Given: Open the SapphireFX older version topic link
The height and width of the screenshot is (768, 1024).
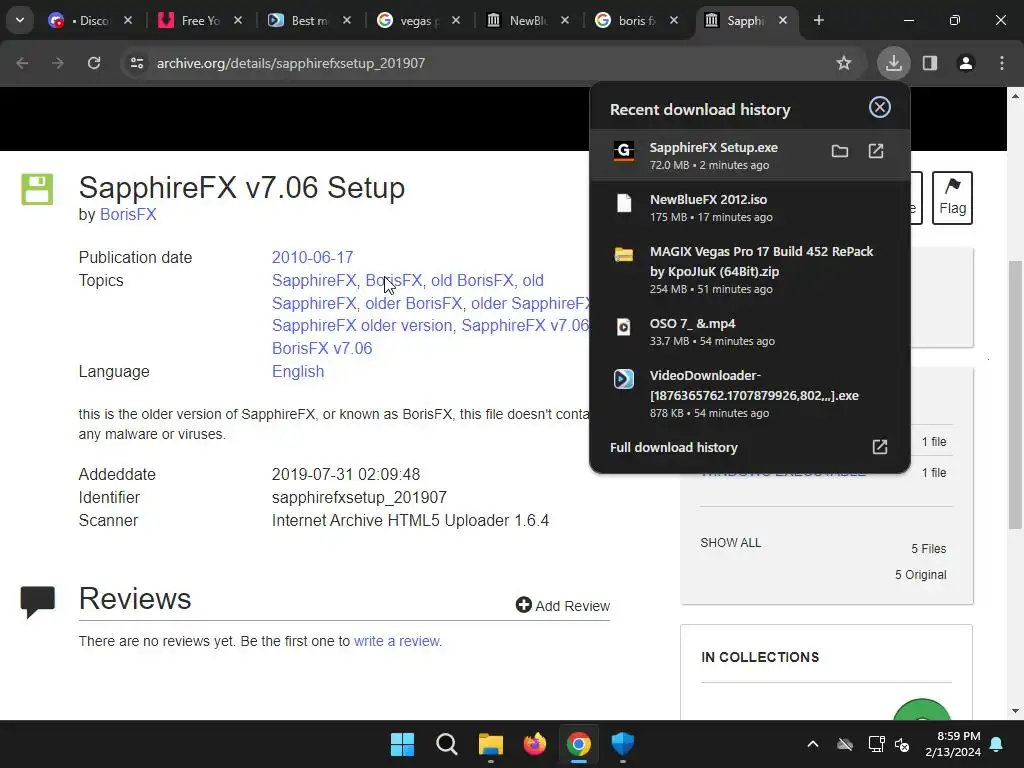Looking at the screenshot, I should click(x=362, y=325).
